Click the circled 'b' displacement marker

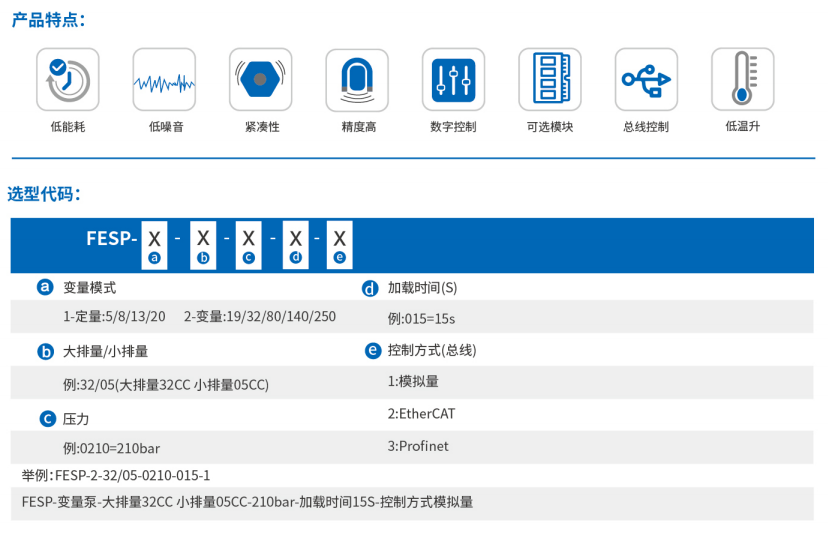[45, 351]
